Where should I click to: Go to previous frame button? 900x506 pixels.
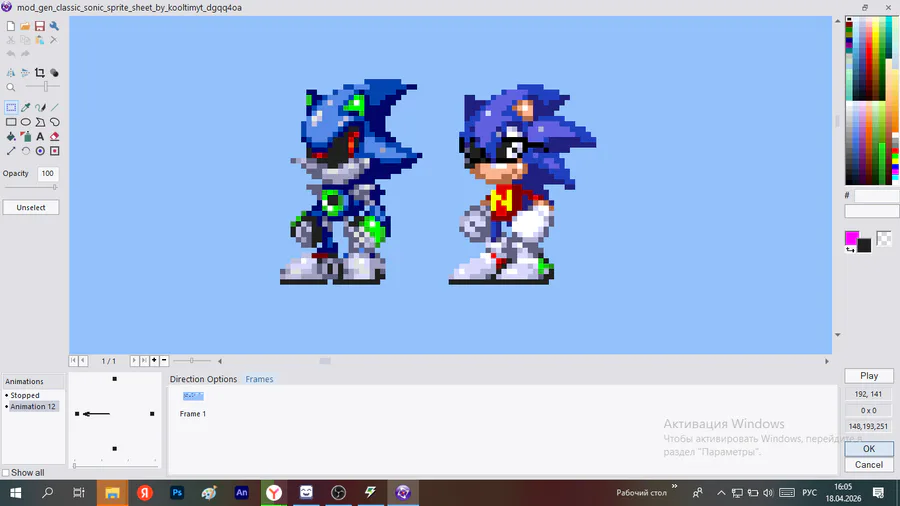point(83,360)
